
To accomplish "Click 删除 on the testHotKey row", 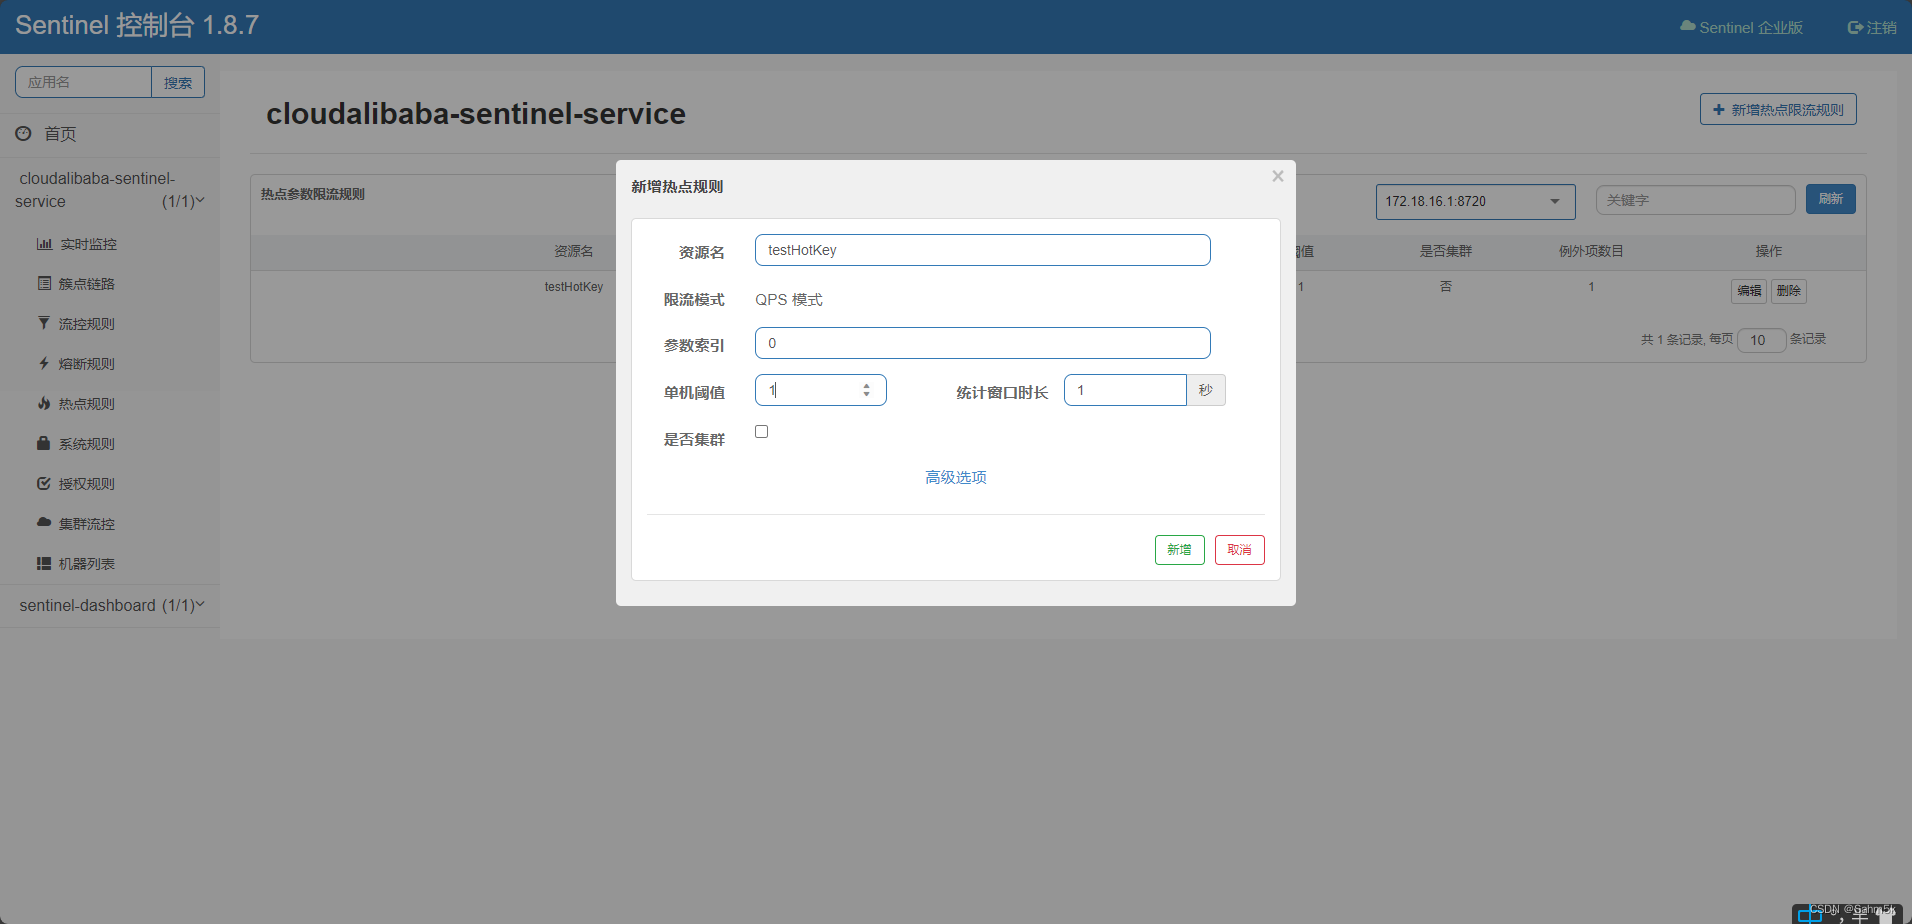I will 1789,291.
